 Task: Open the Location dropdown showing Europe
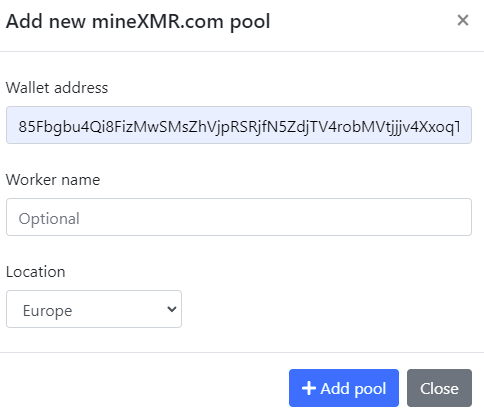tap(94, 309)
